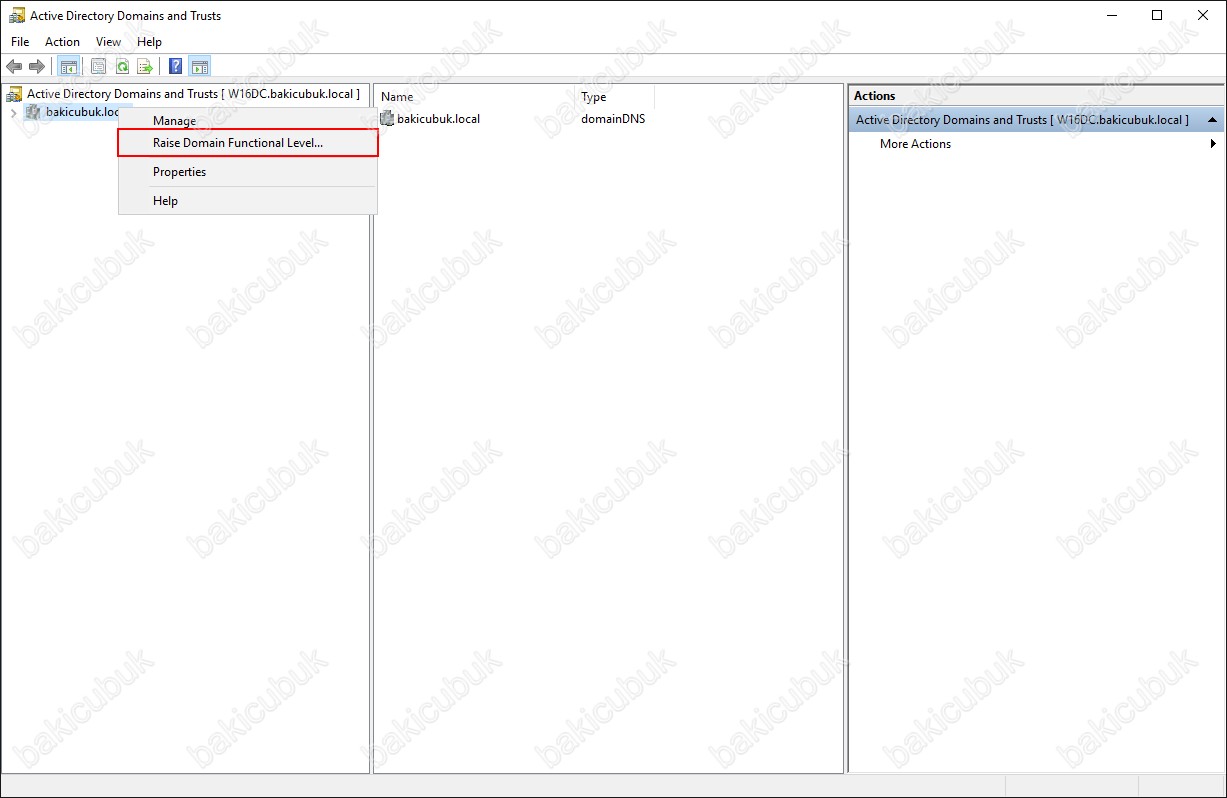The width and height of the screenshot is (1227, 798).
Task: Maximize the Domains and Trusts window
Action: tap(1157, 15)
